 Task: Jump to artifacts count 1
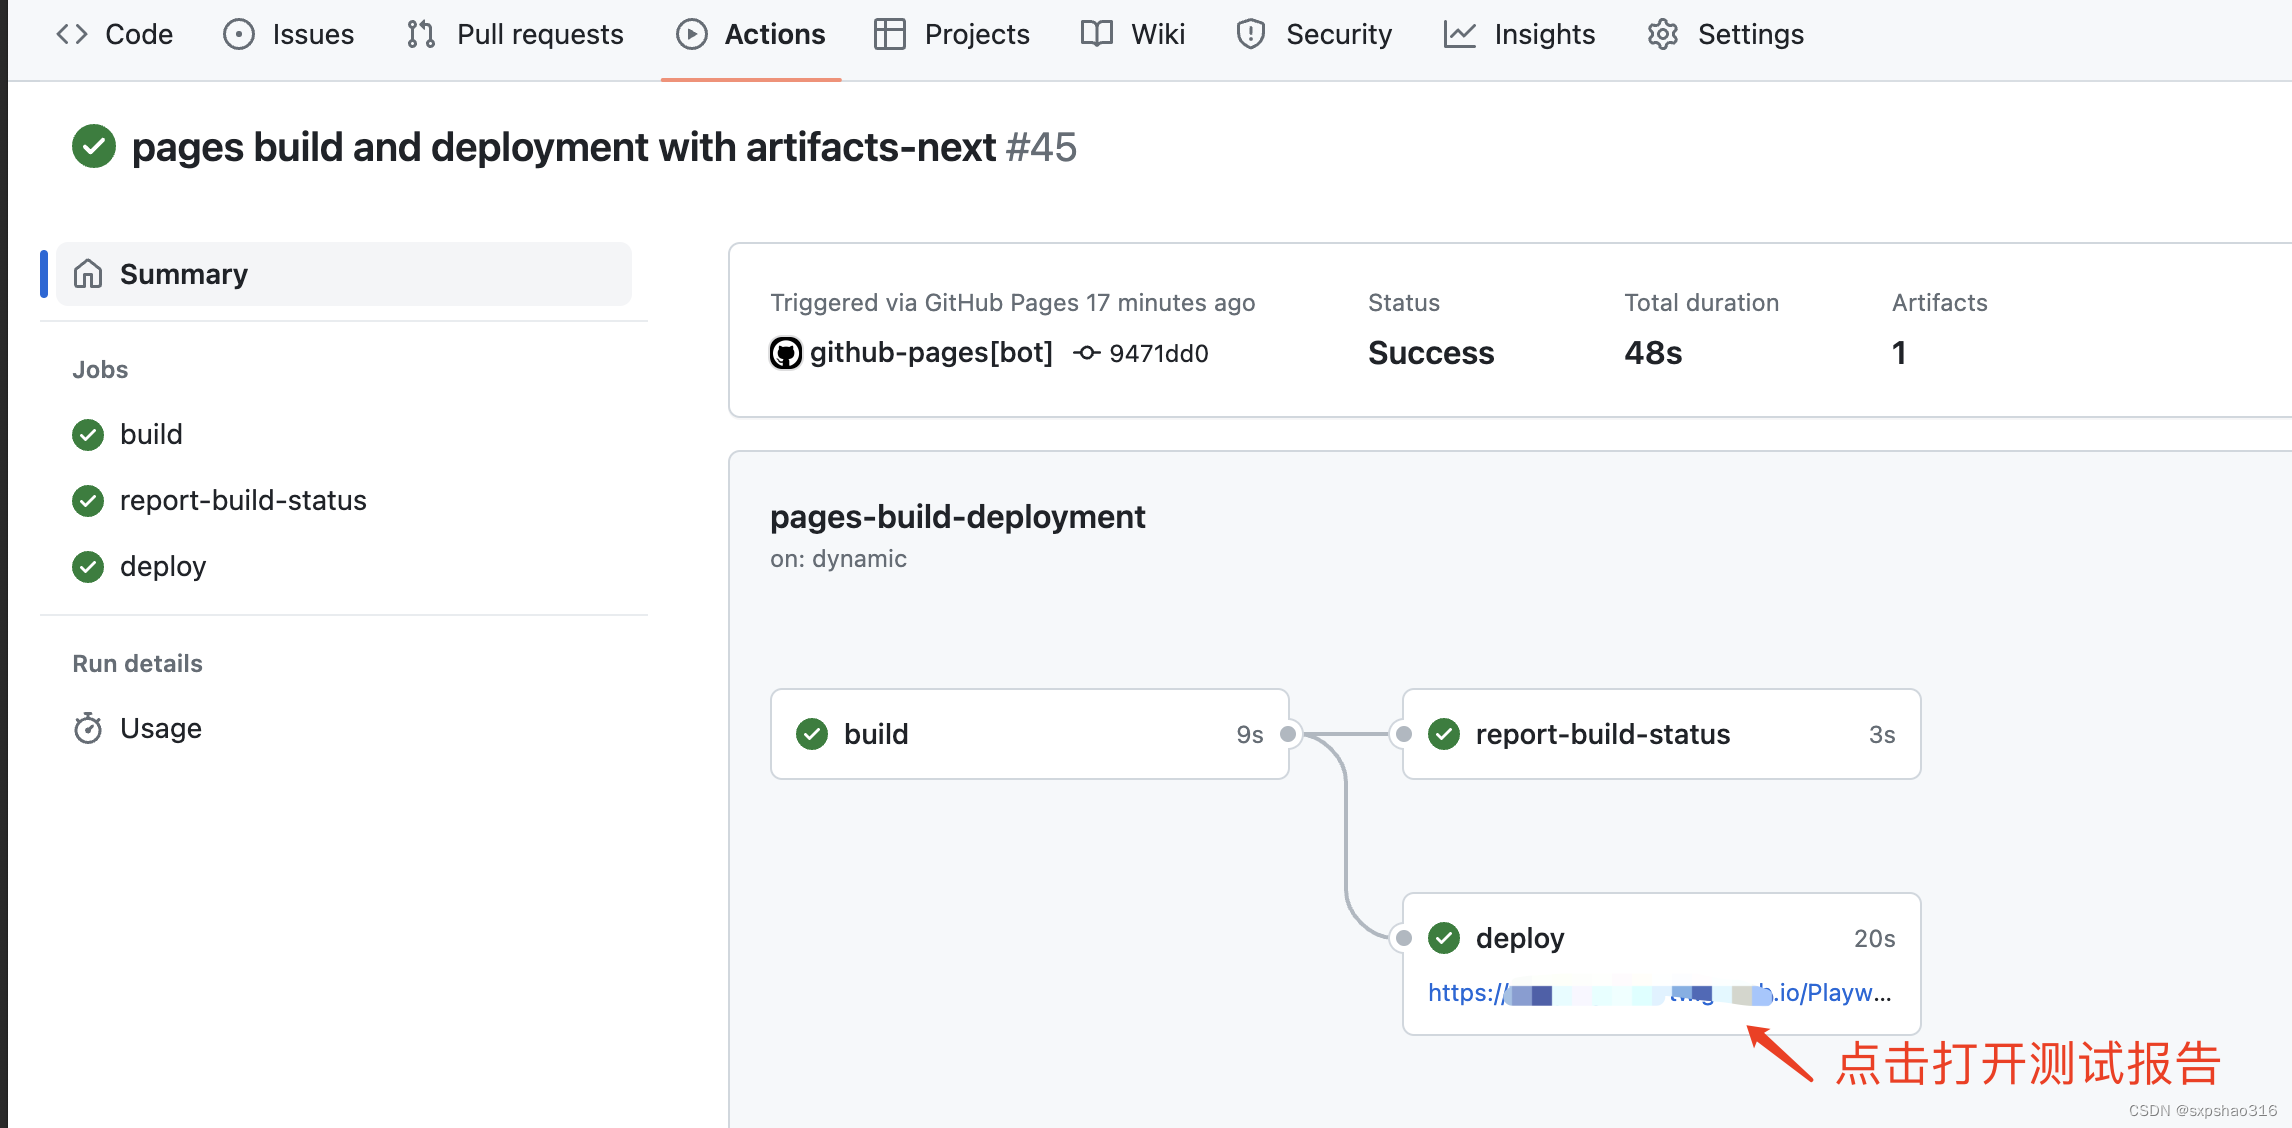(1899, 353)
